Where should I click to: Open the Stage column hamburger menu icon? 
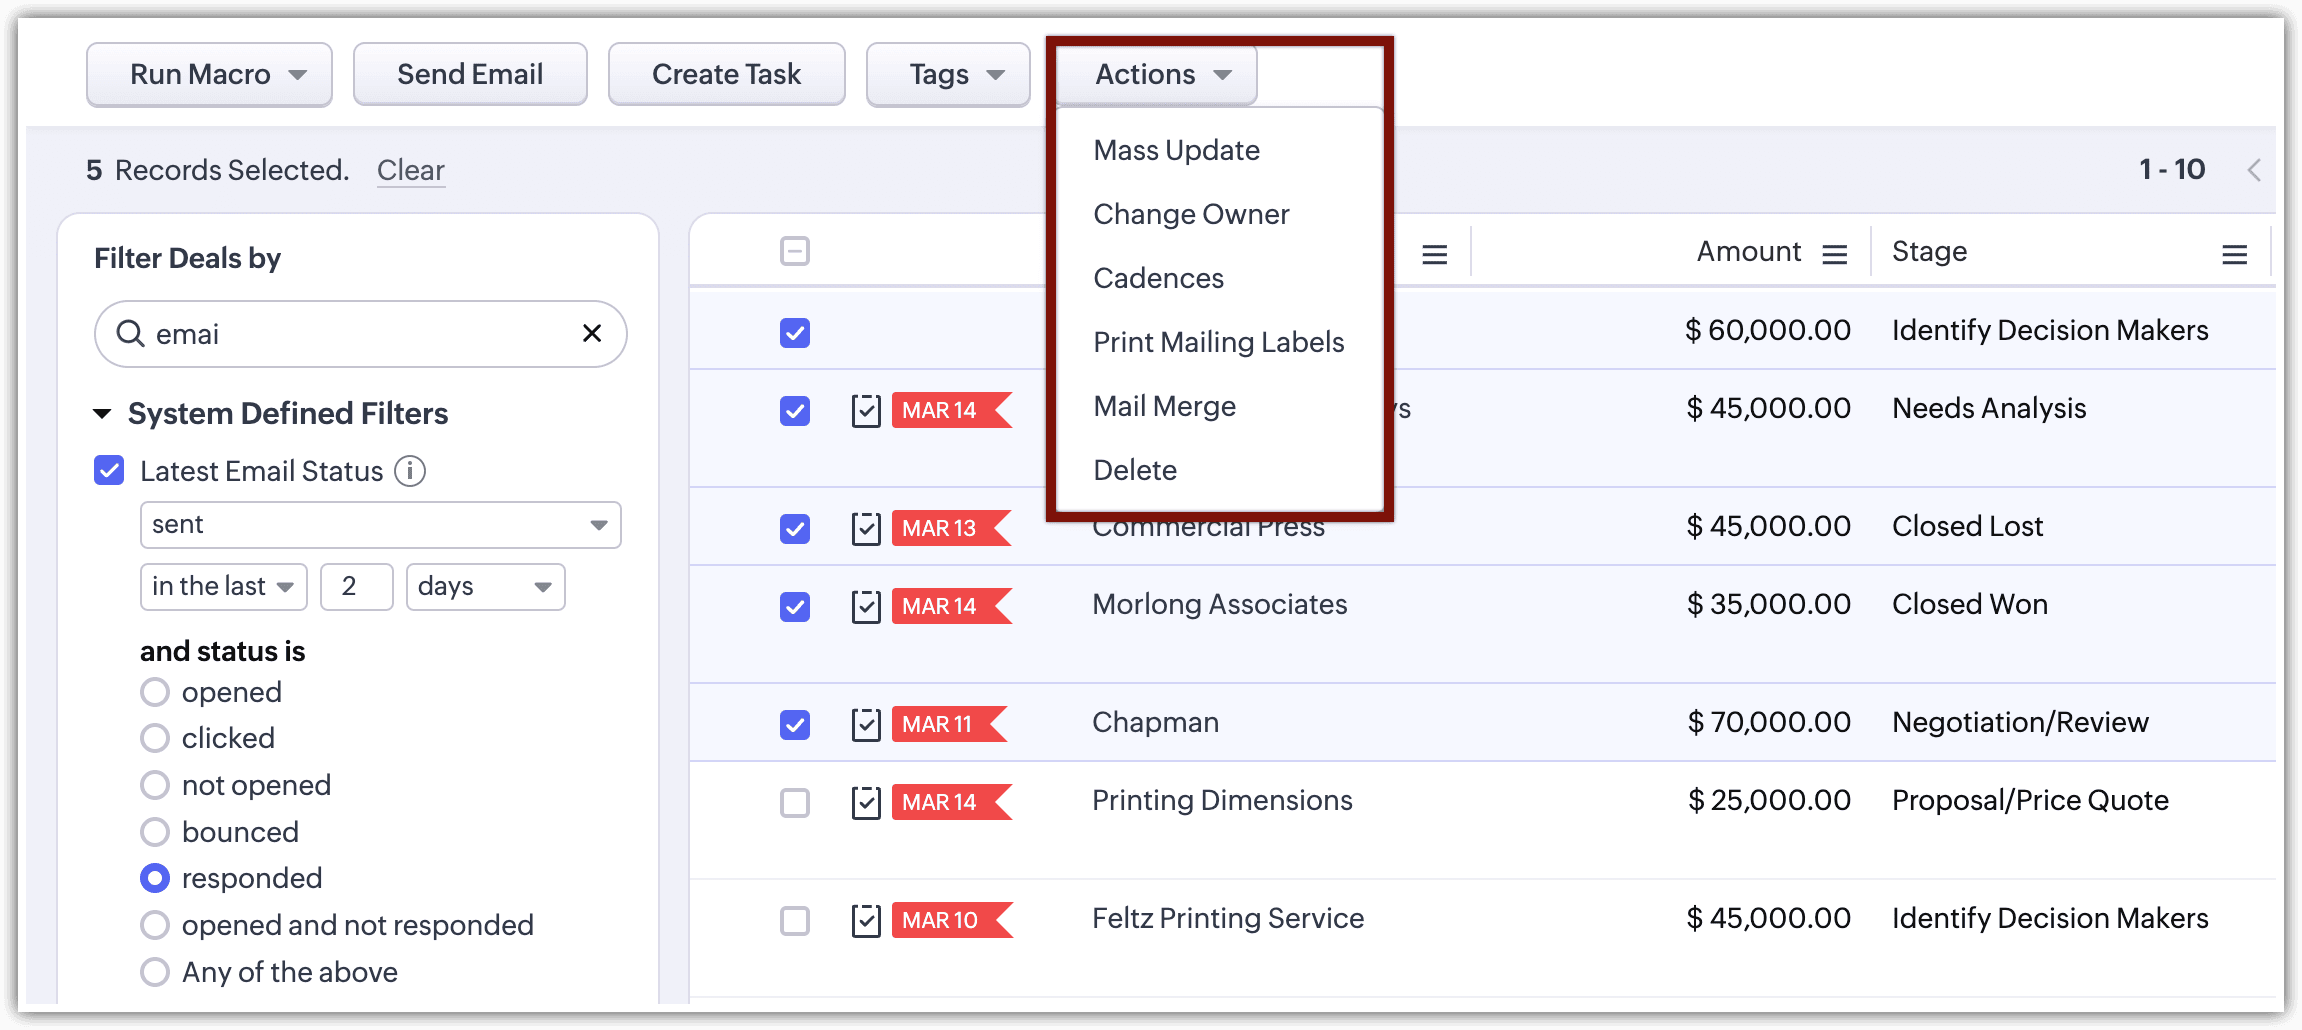click(2234, 255)
